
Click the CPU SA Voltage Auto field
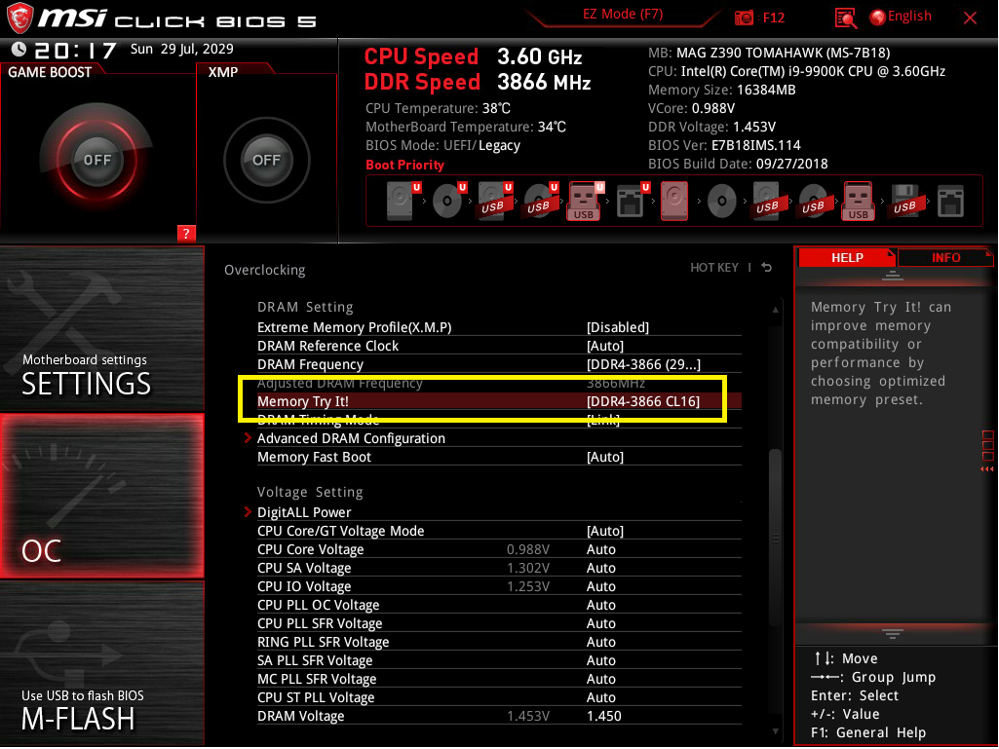point(601,567)
